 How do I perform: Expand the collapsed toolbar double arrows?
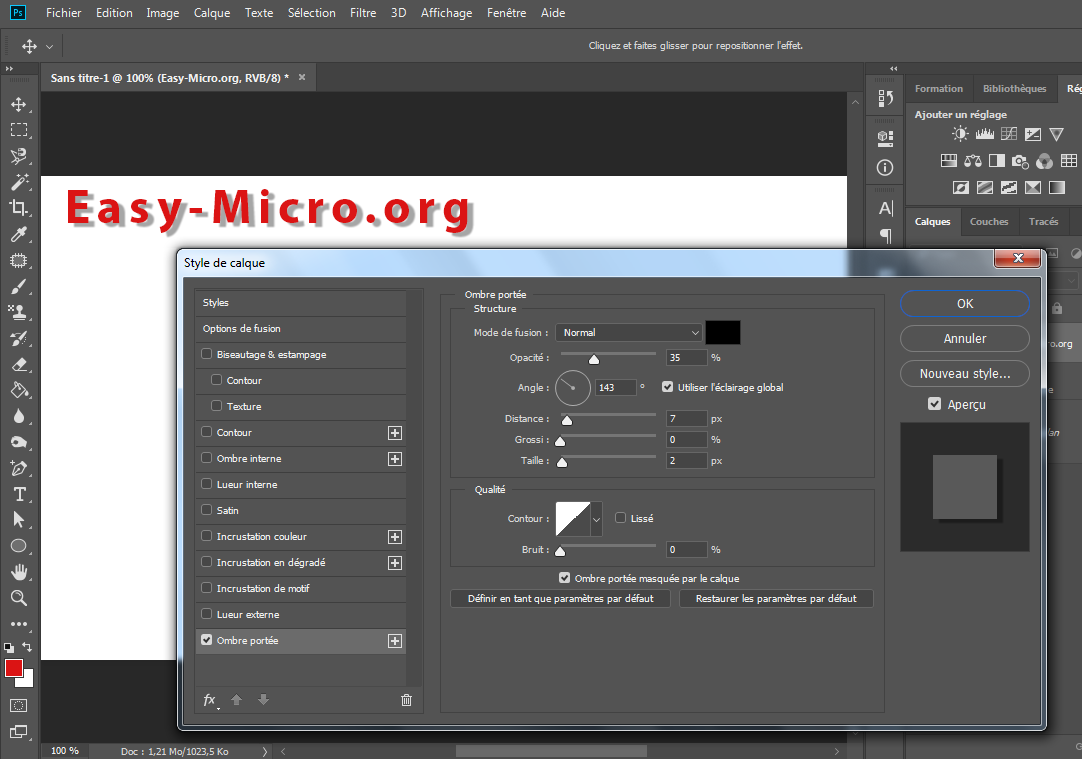click(x=9, y=68)
